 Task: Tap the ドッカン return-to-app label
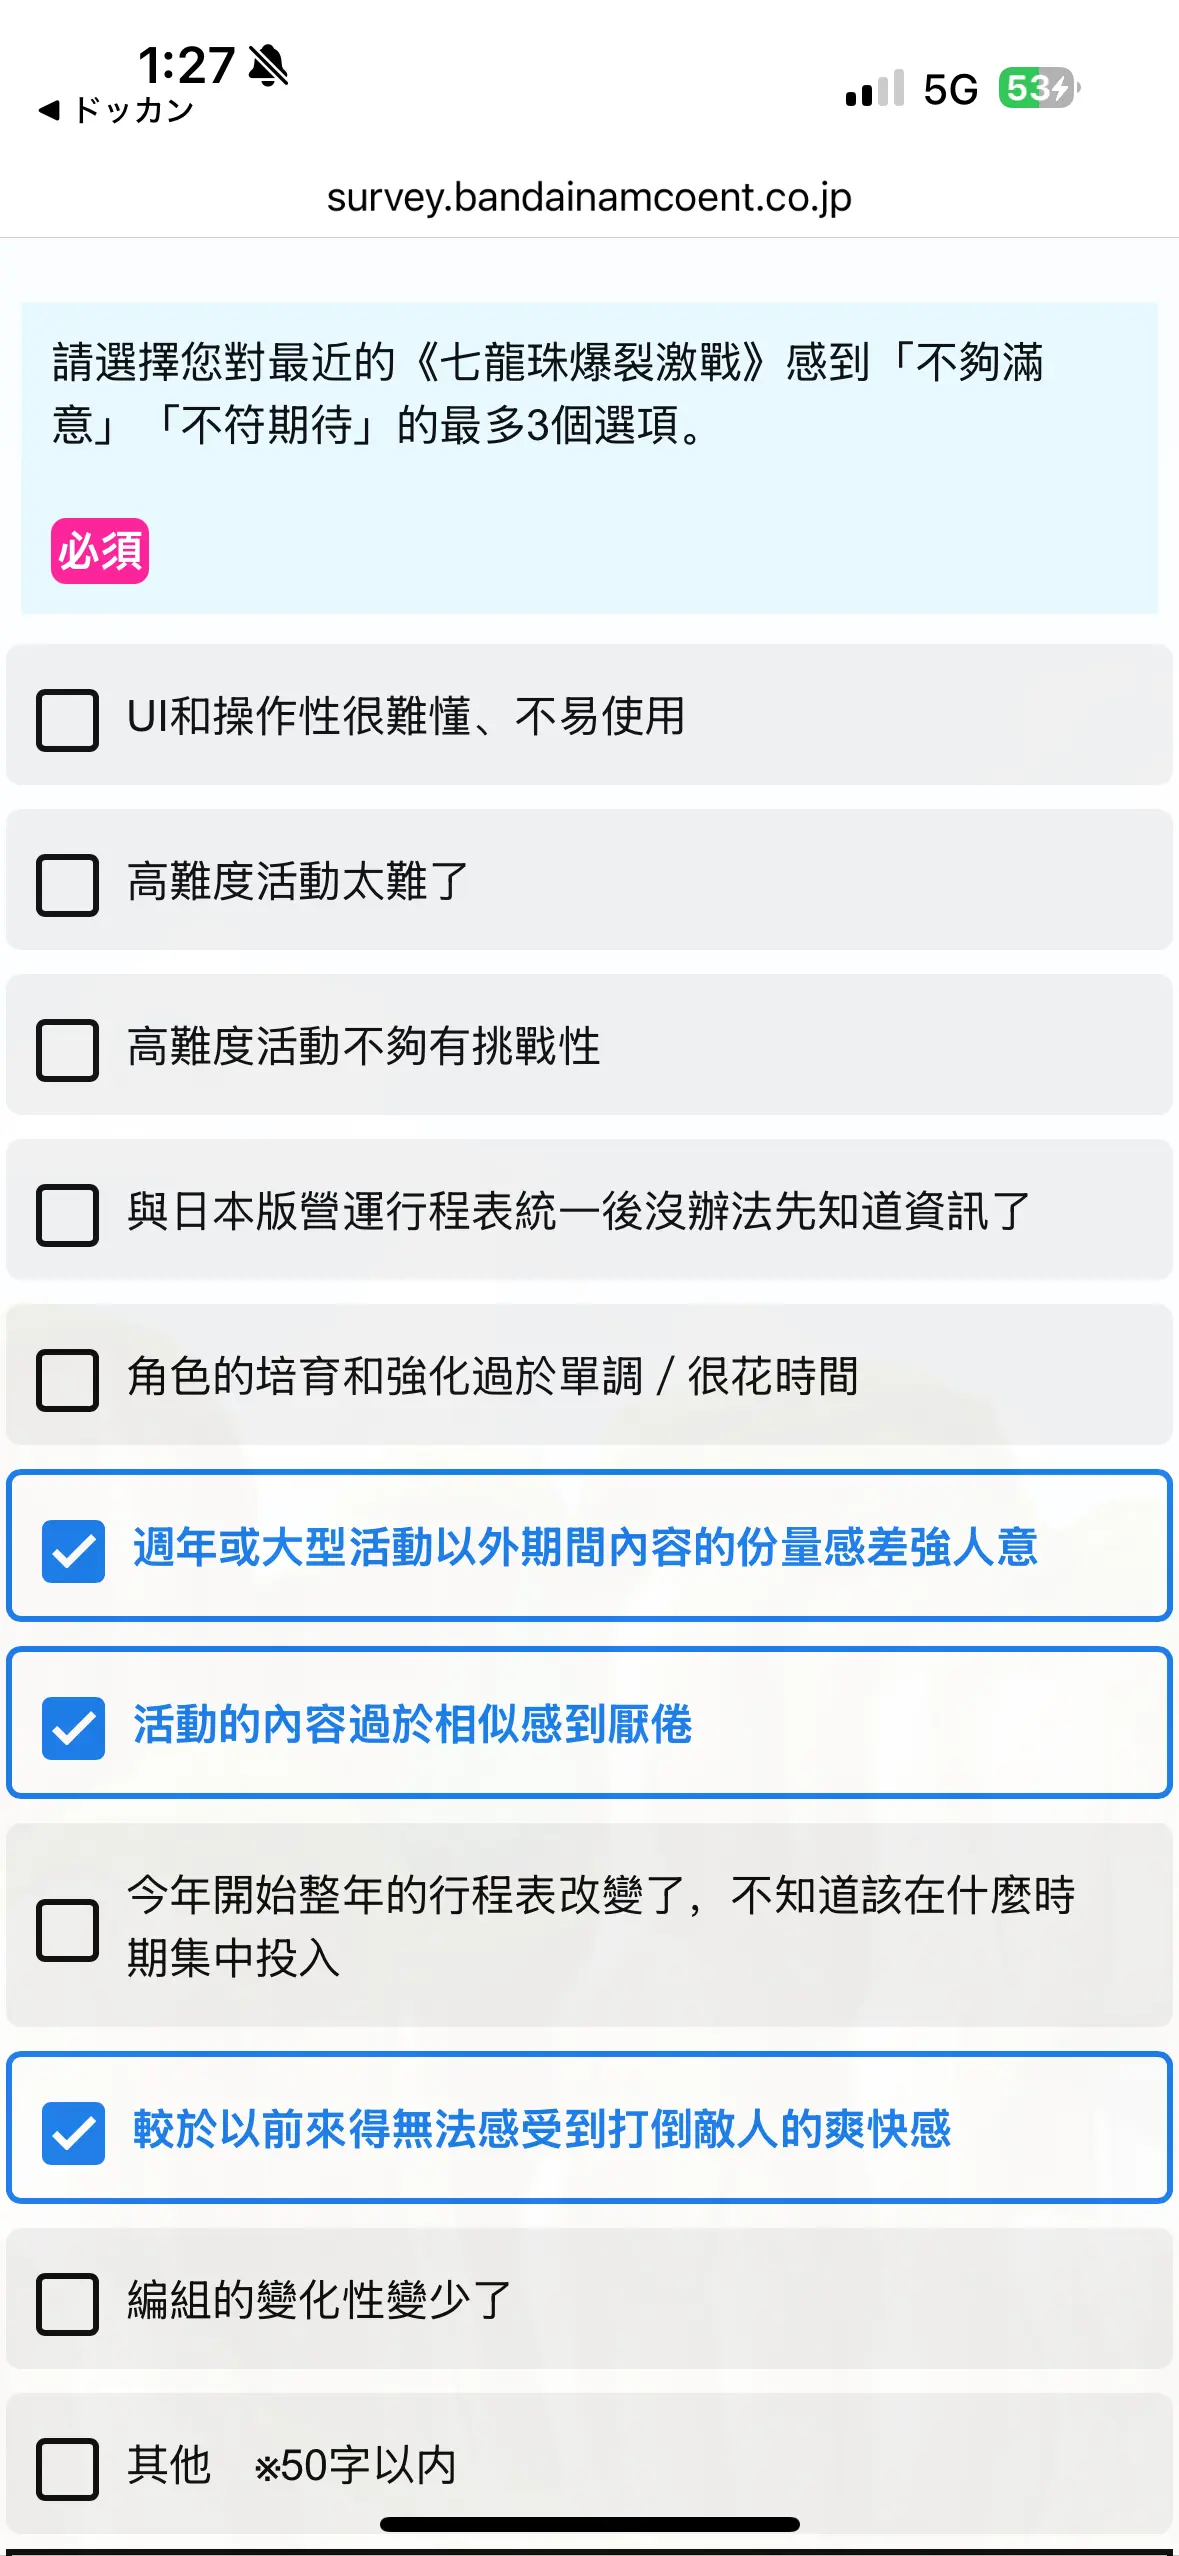point(133,110)
